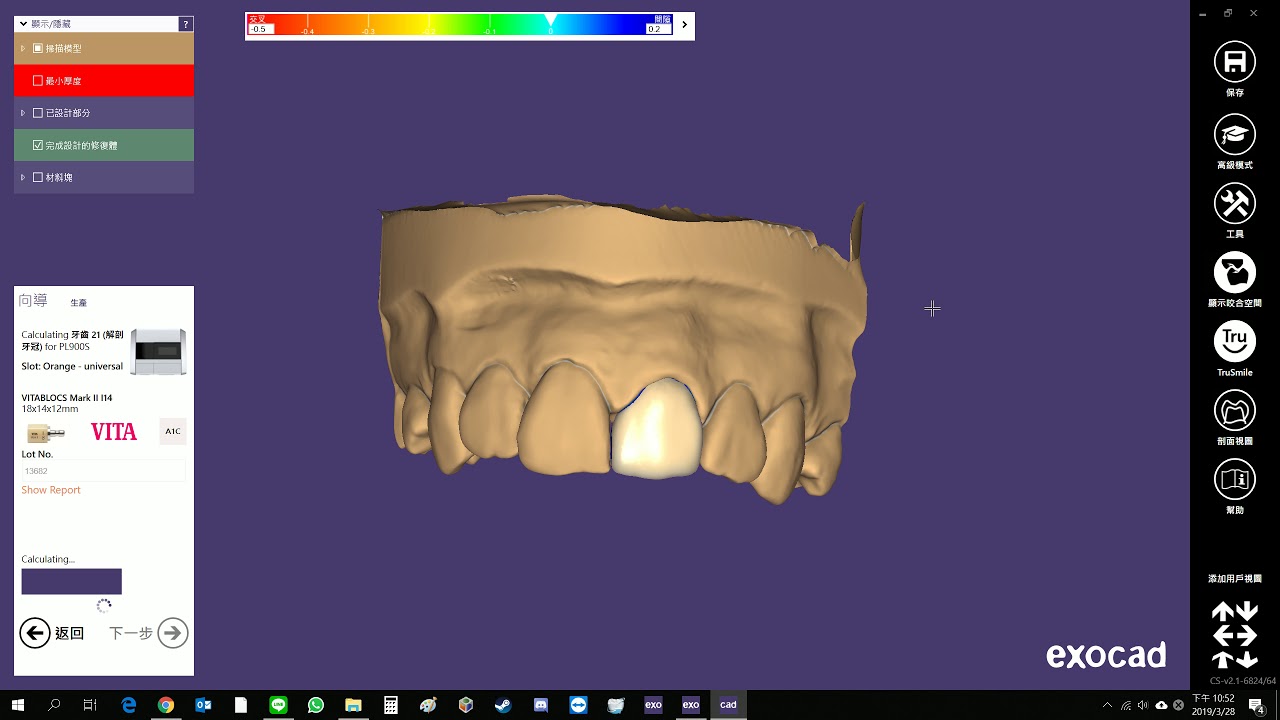Open the Show Report link
Screen dimensions: 1280x720
[x=51, y=490]
